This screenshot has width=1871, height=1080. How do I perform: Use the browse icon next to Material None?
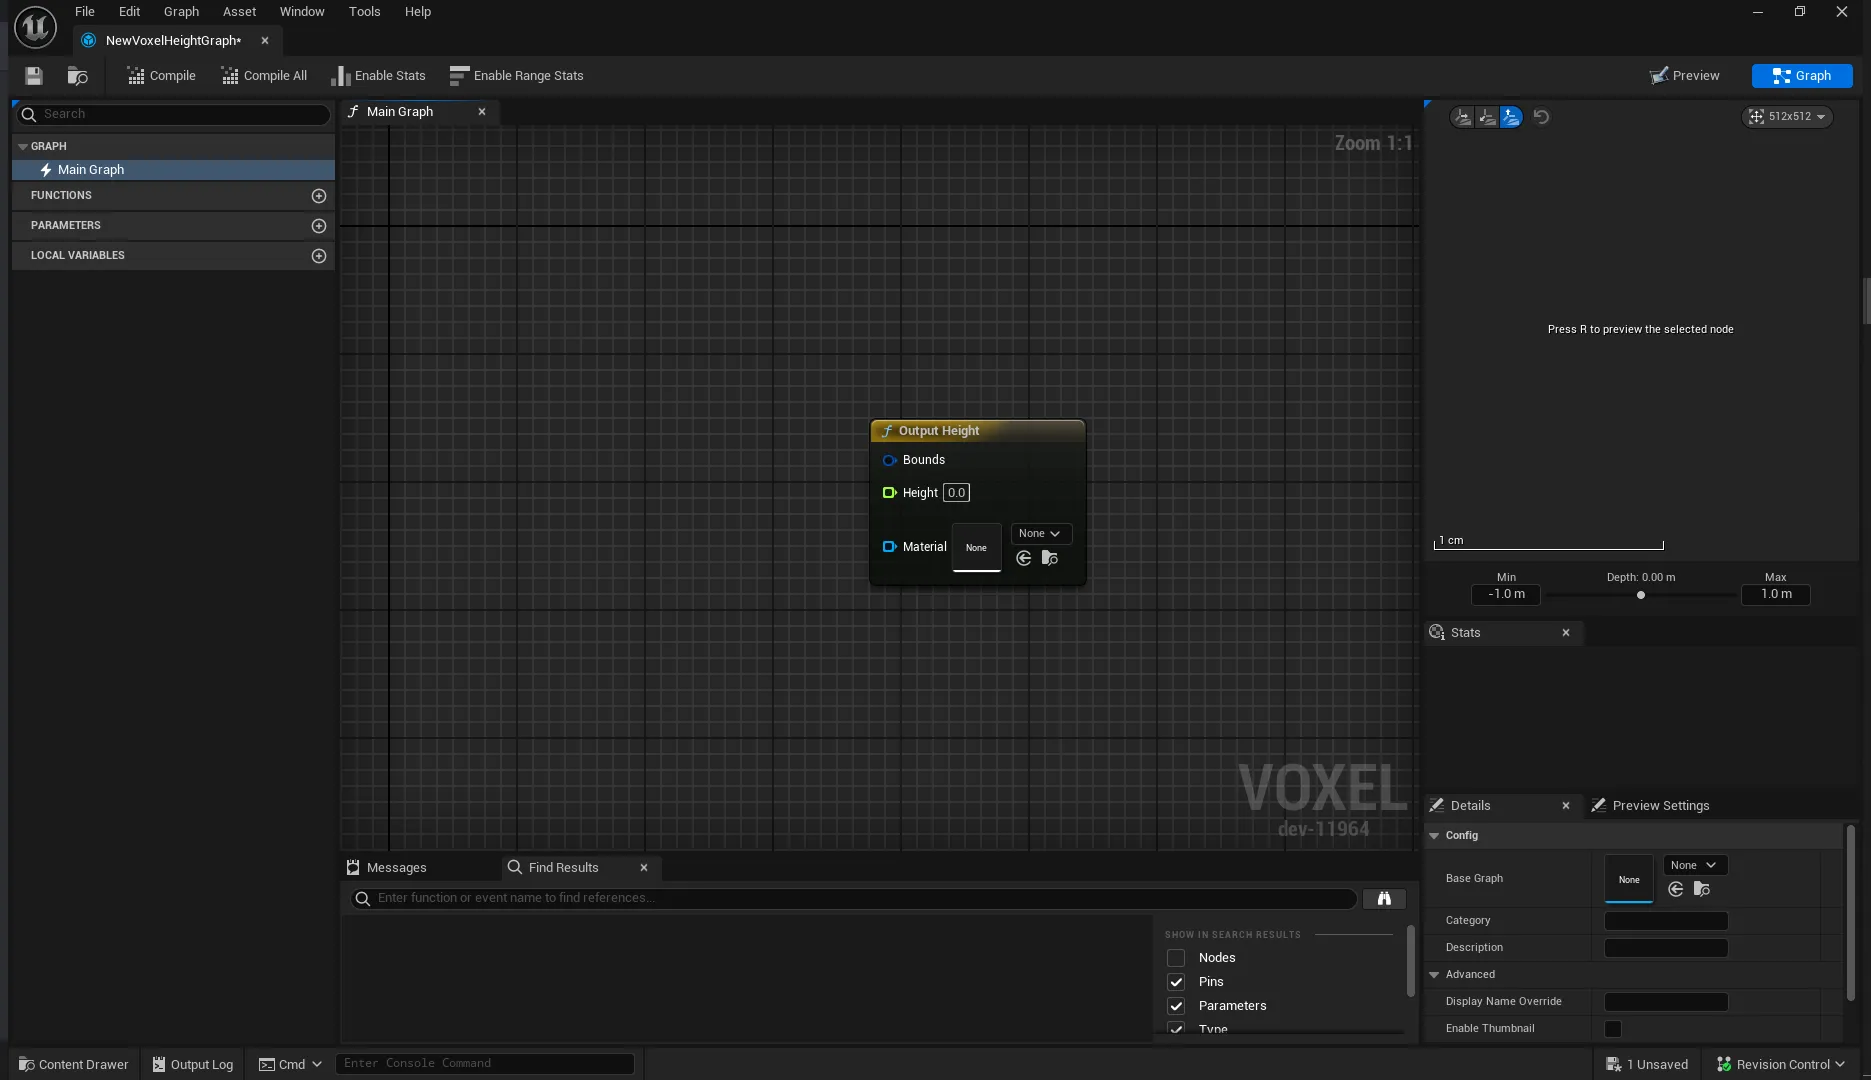(1049, 558)
